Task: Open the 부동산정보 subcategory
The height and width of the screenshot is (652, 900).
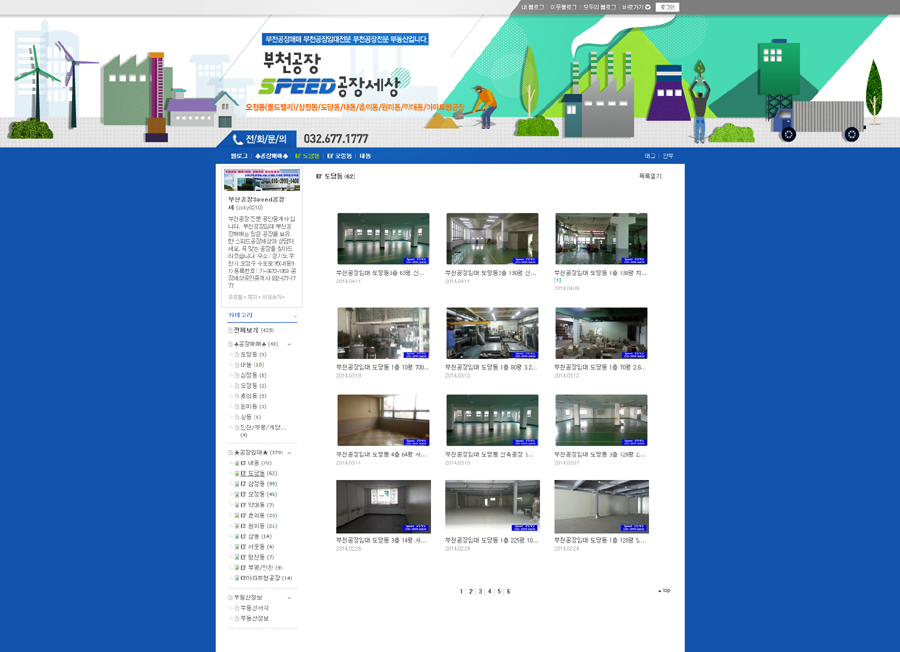Action: click(254, 618)
